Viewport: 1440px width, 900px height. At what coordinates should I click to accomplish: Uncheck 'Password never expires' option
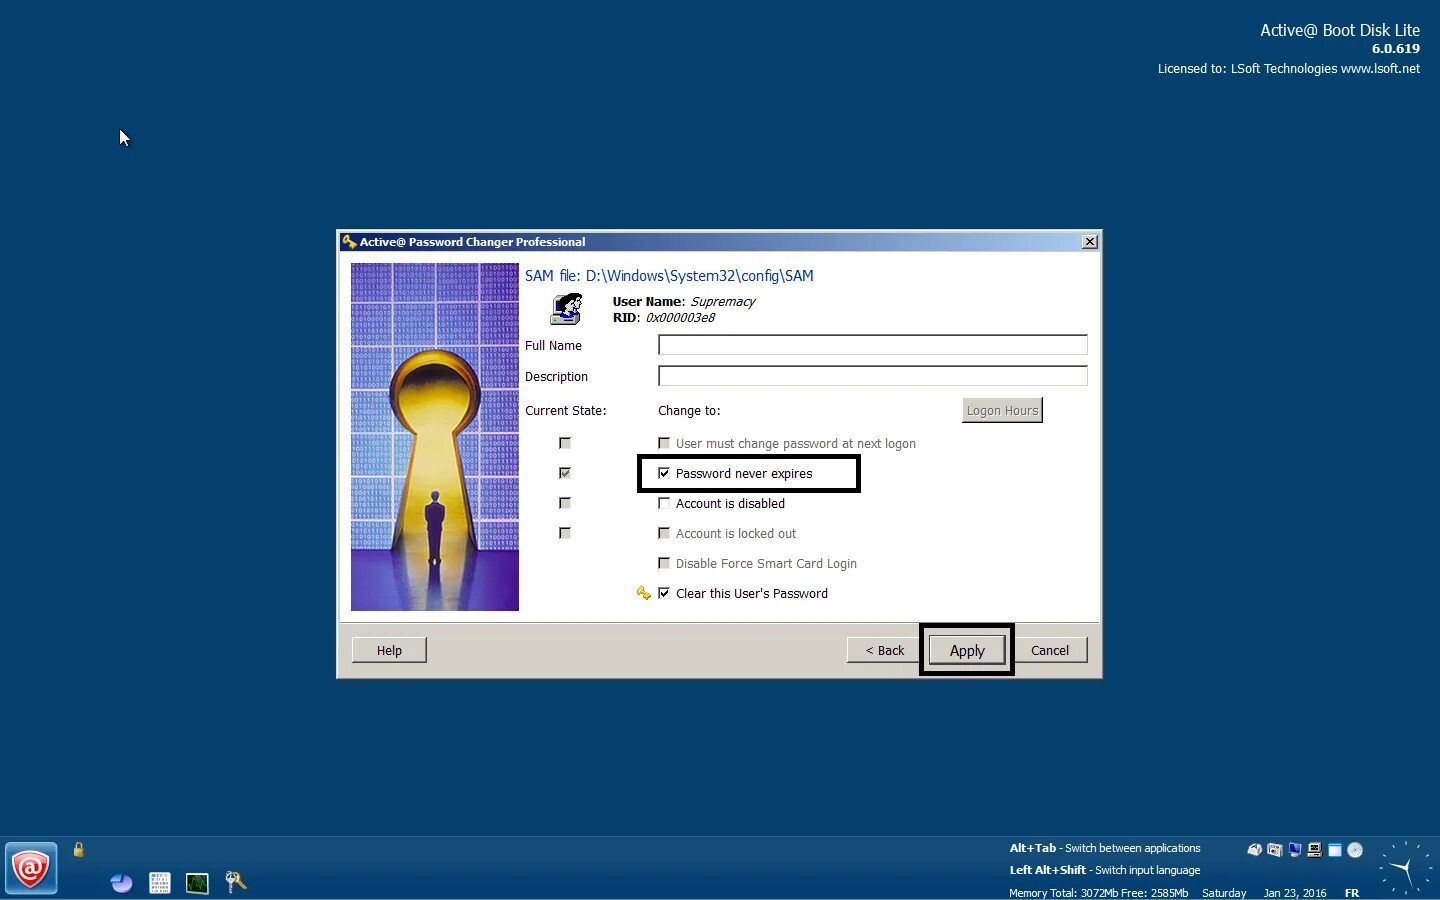[x=664, y=473]
